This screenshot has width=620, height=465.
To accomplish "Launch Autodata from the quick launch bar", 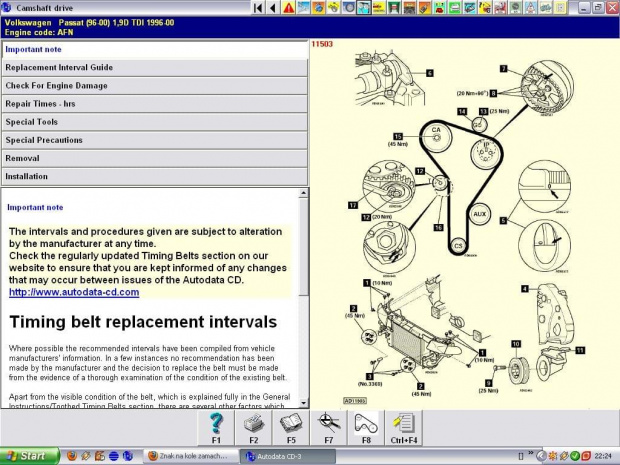I will click(x=128, y=456).
